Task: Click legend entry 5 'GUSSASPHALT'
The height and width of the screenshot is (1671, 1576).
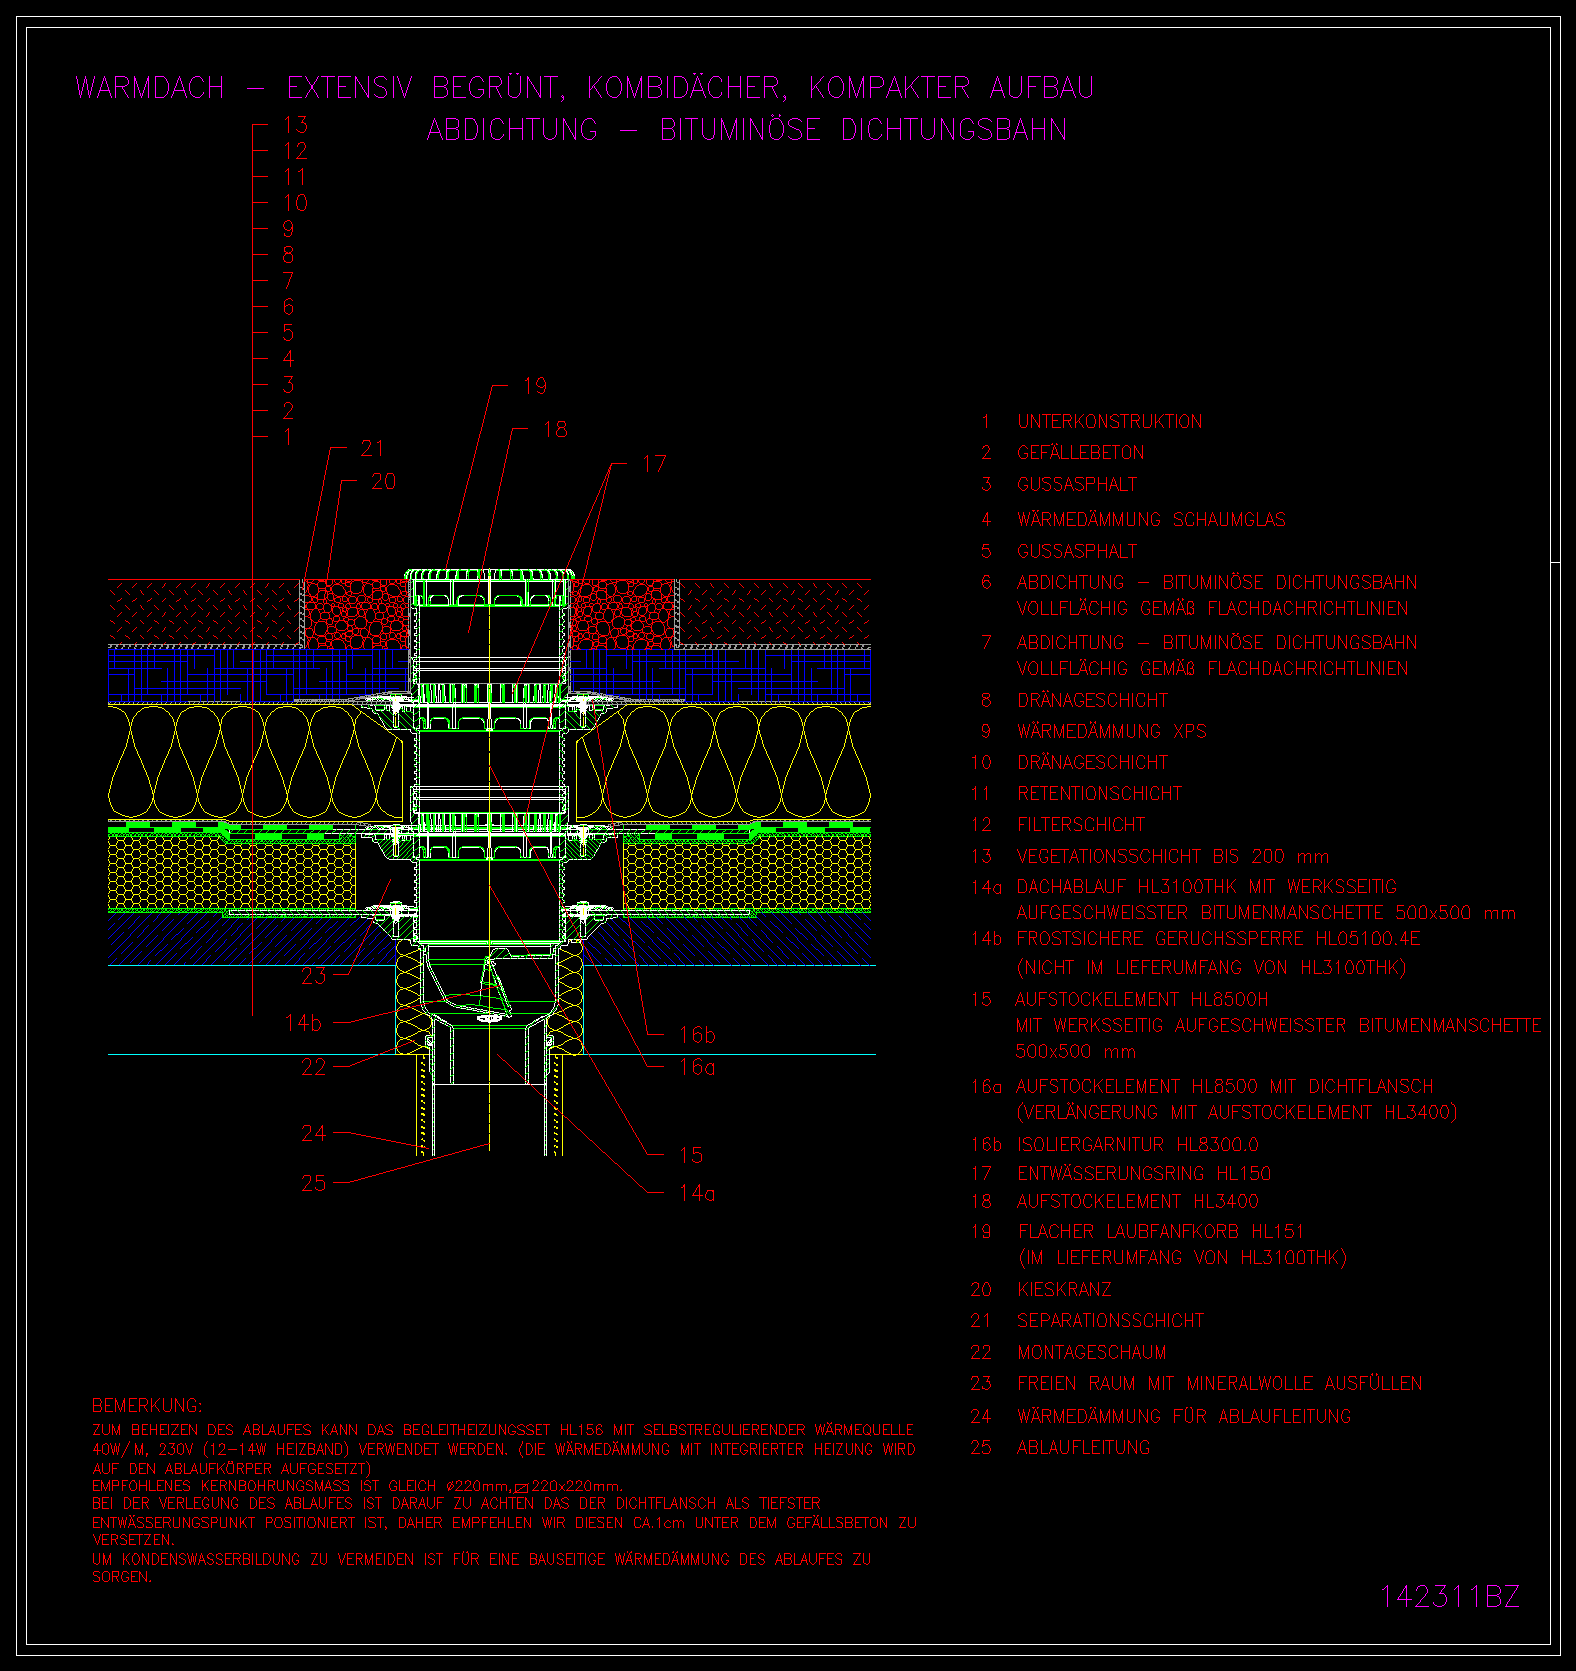Action: click(1077, 551)
